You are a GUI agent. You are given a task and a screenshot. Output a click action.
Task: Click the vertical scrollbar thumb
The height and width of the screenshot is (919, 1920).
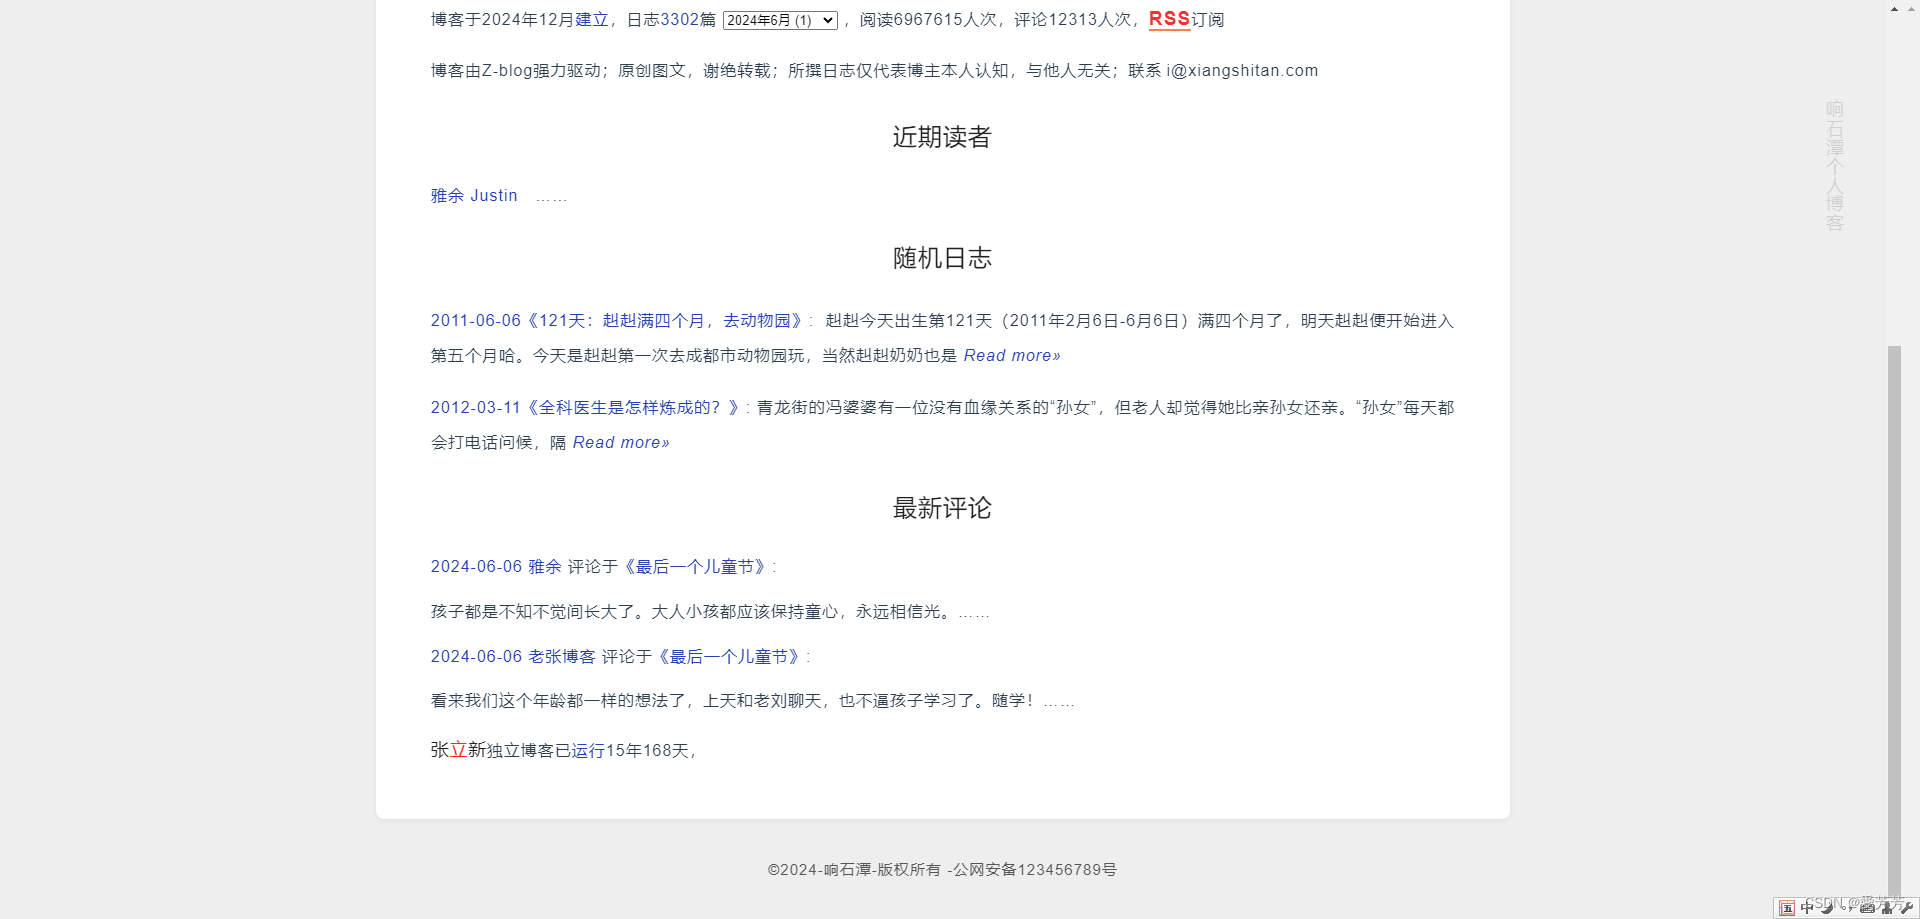[x=1894, y=620]
